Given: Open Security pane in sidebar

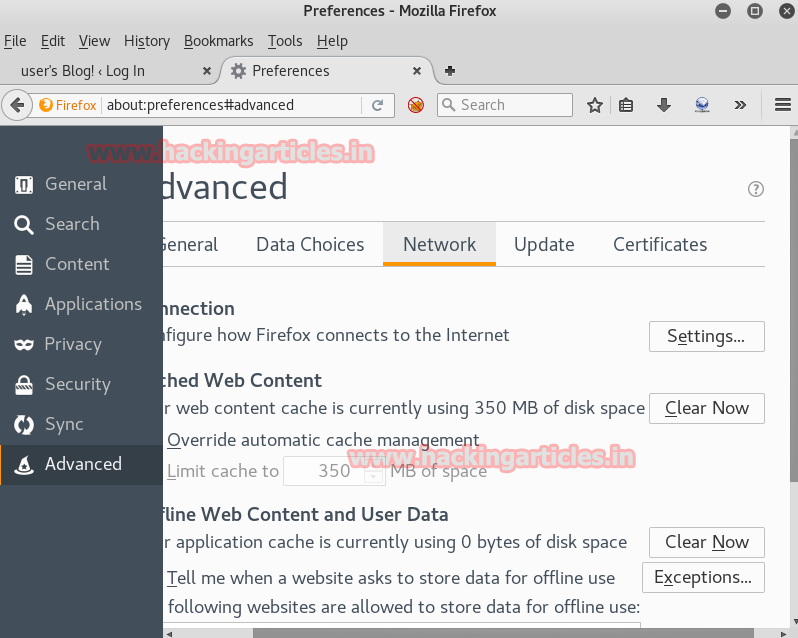Looking at the screenshot, I should pos(81,384).
